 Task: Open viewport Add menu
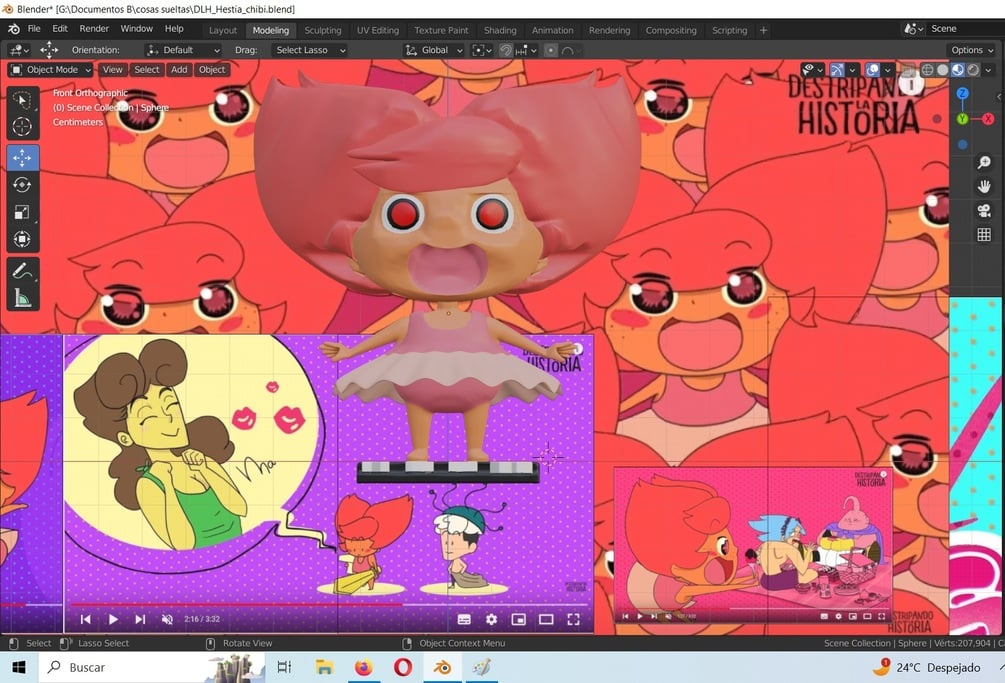[179, 70]
